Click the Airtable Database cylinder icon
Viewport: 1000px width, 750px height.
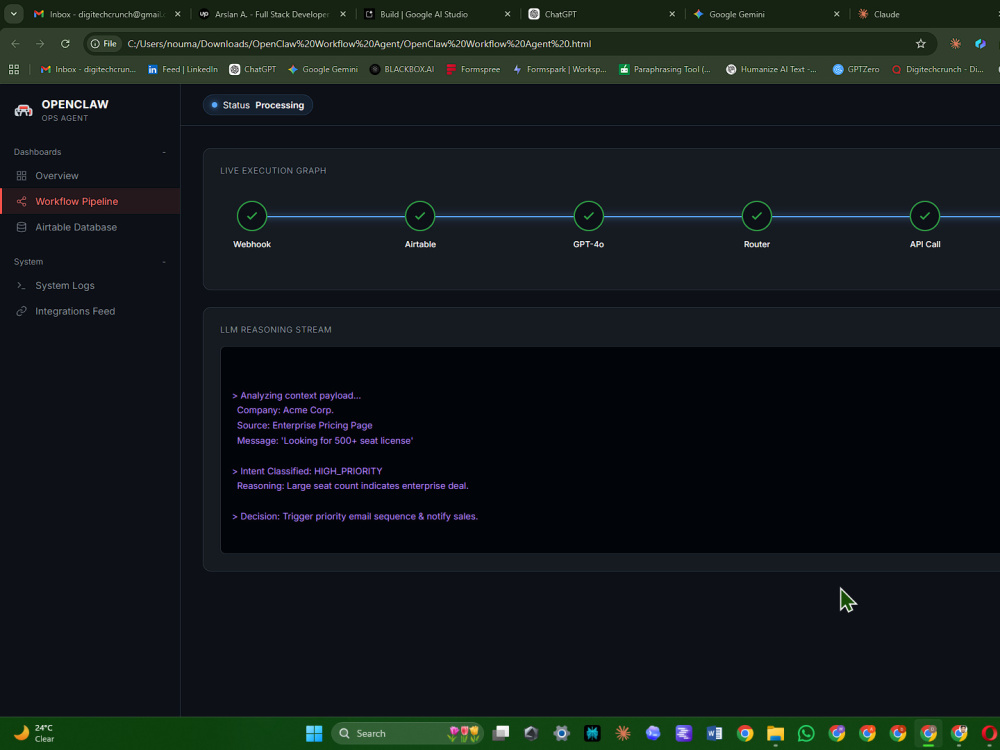click(21, 227)
